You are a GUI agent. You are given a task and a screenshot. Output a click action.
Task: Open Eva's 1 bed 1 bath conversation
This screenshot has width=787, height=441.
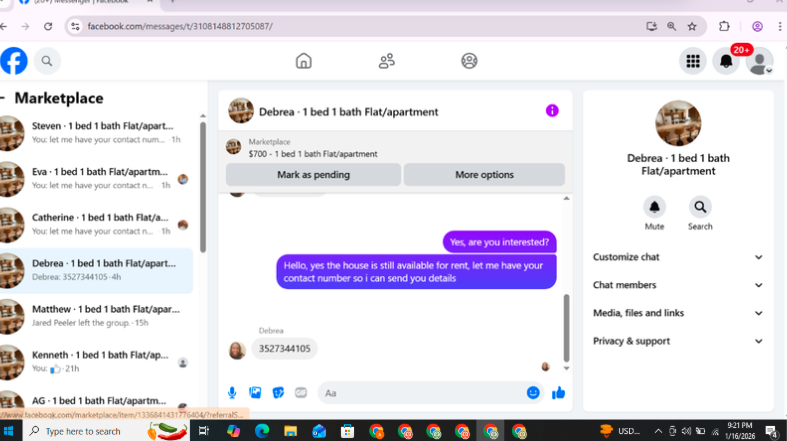pyautogui.click(x=96, y=179)
